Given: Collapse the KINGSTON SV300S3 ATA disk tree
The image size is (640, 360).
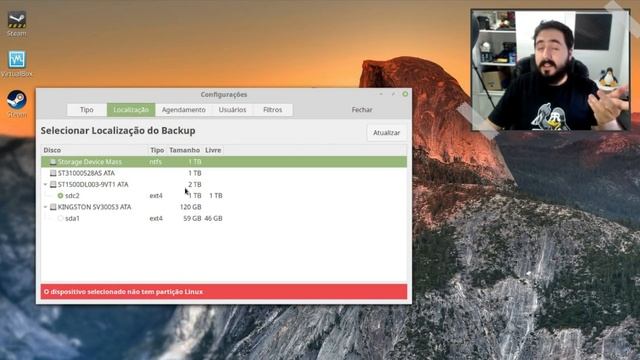Looking at the screenshot, I should [x=45, y=207].
